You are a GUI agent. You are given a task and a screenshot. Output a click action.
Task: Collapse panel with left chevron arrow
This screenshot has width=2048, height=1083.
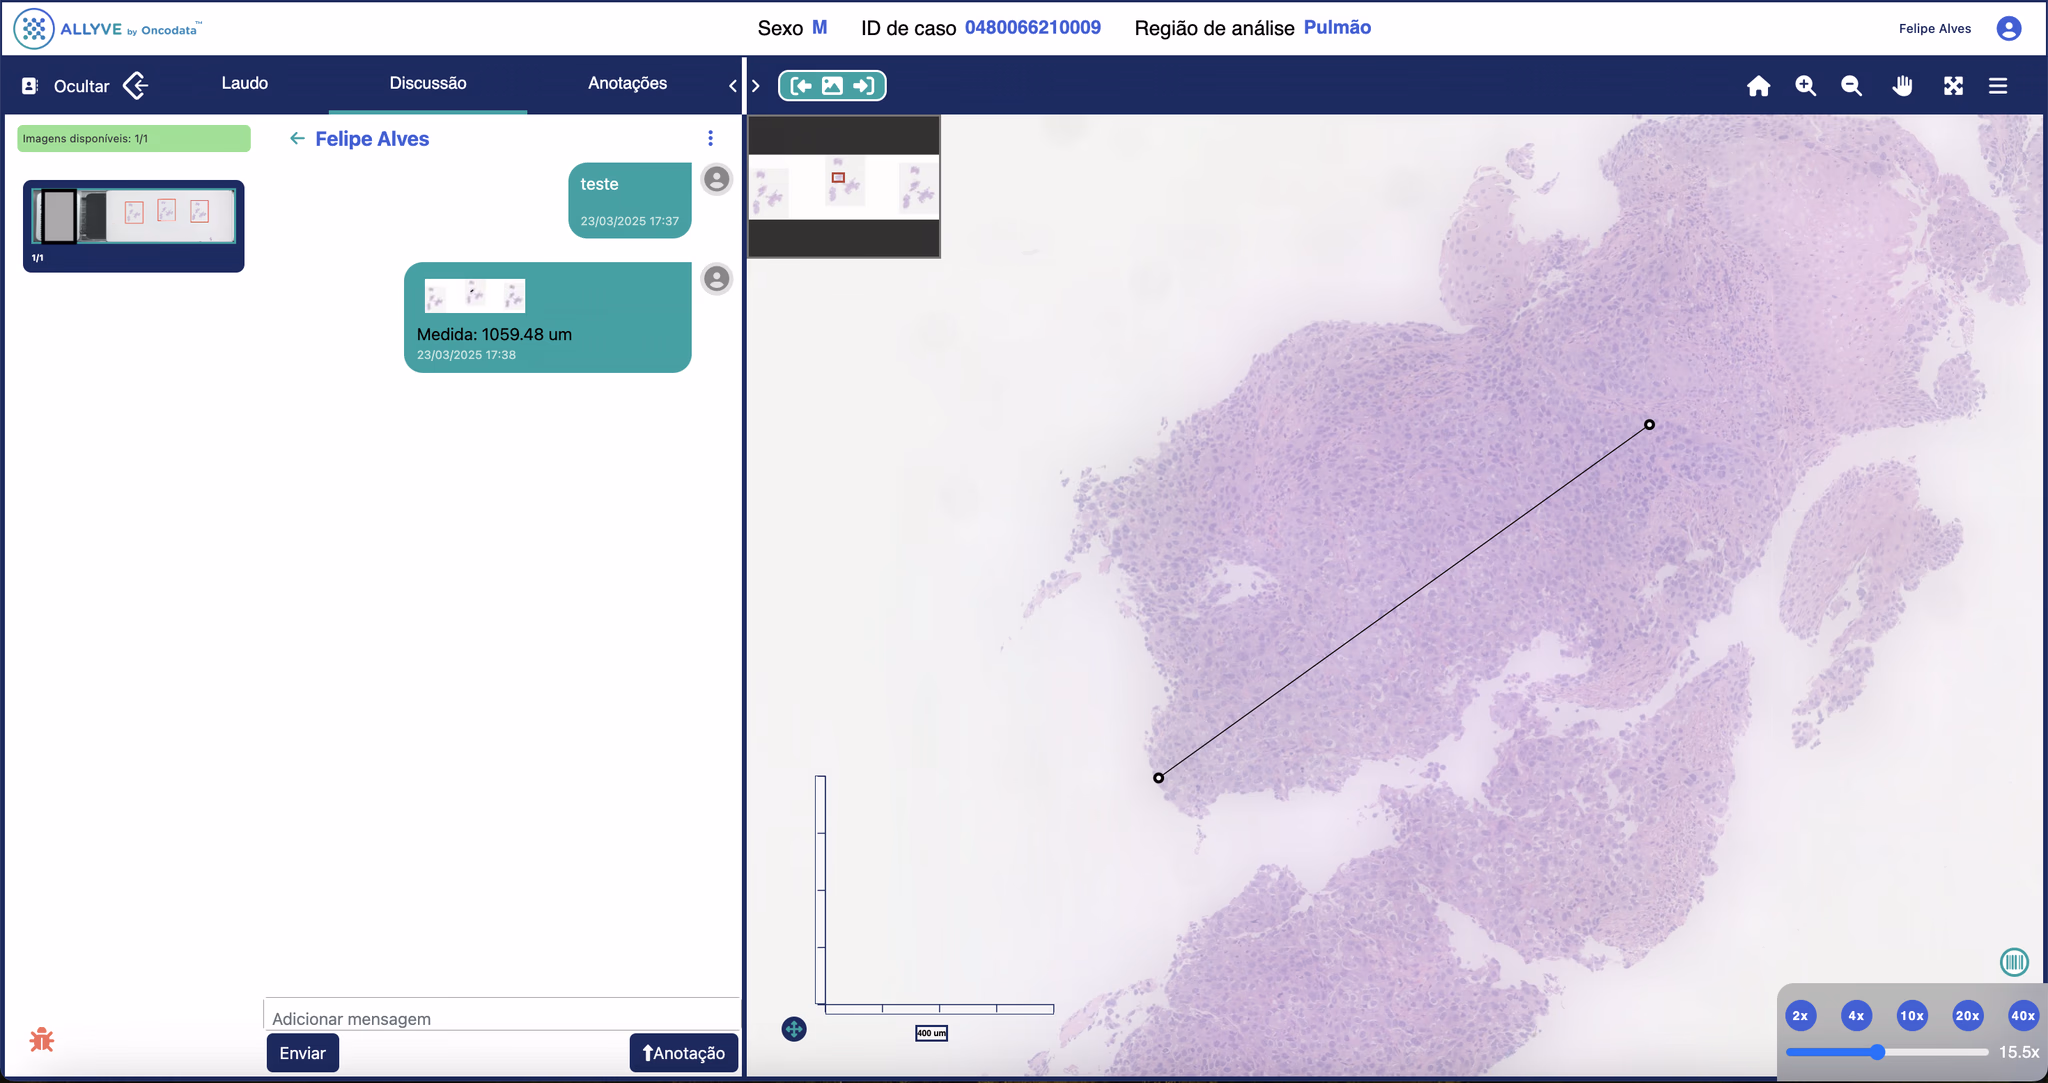coord(732,86)
